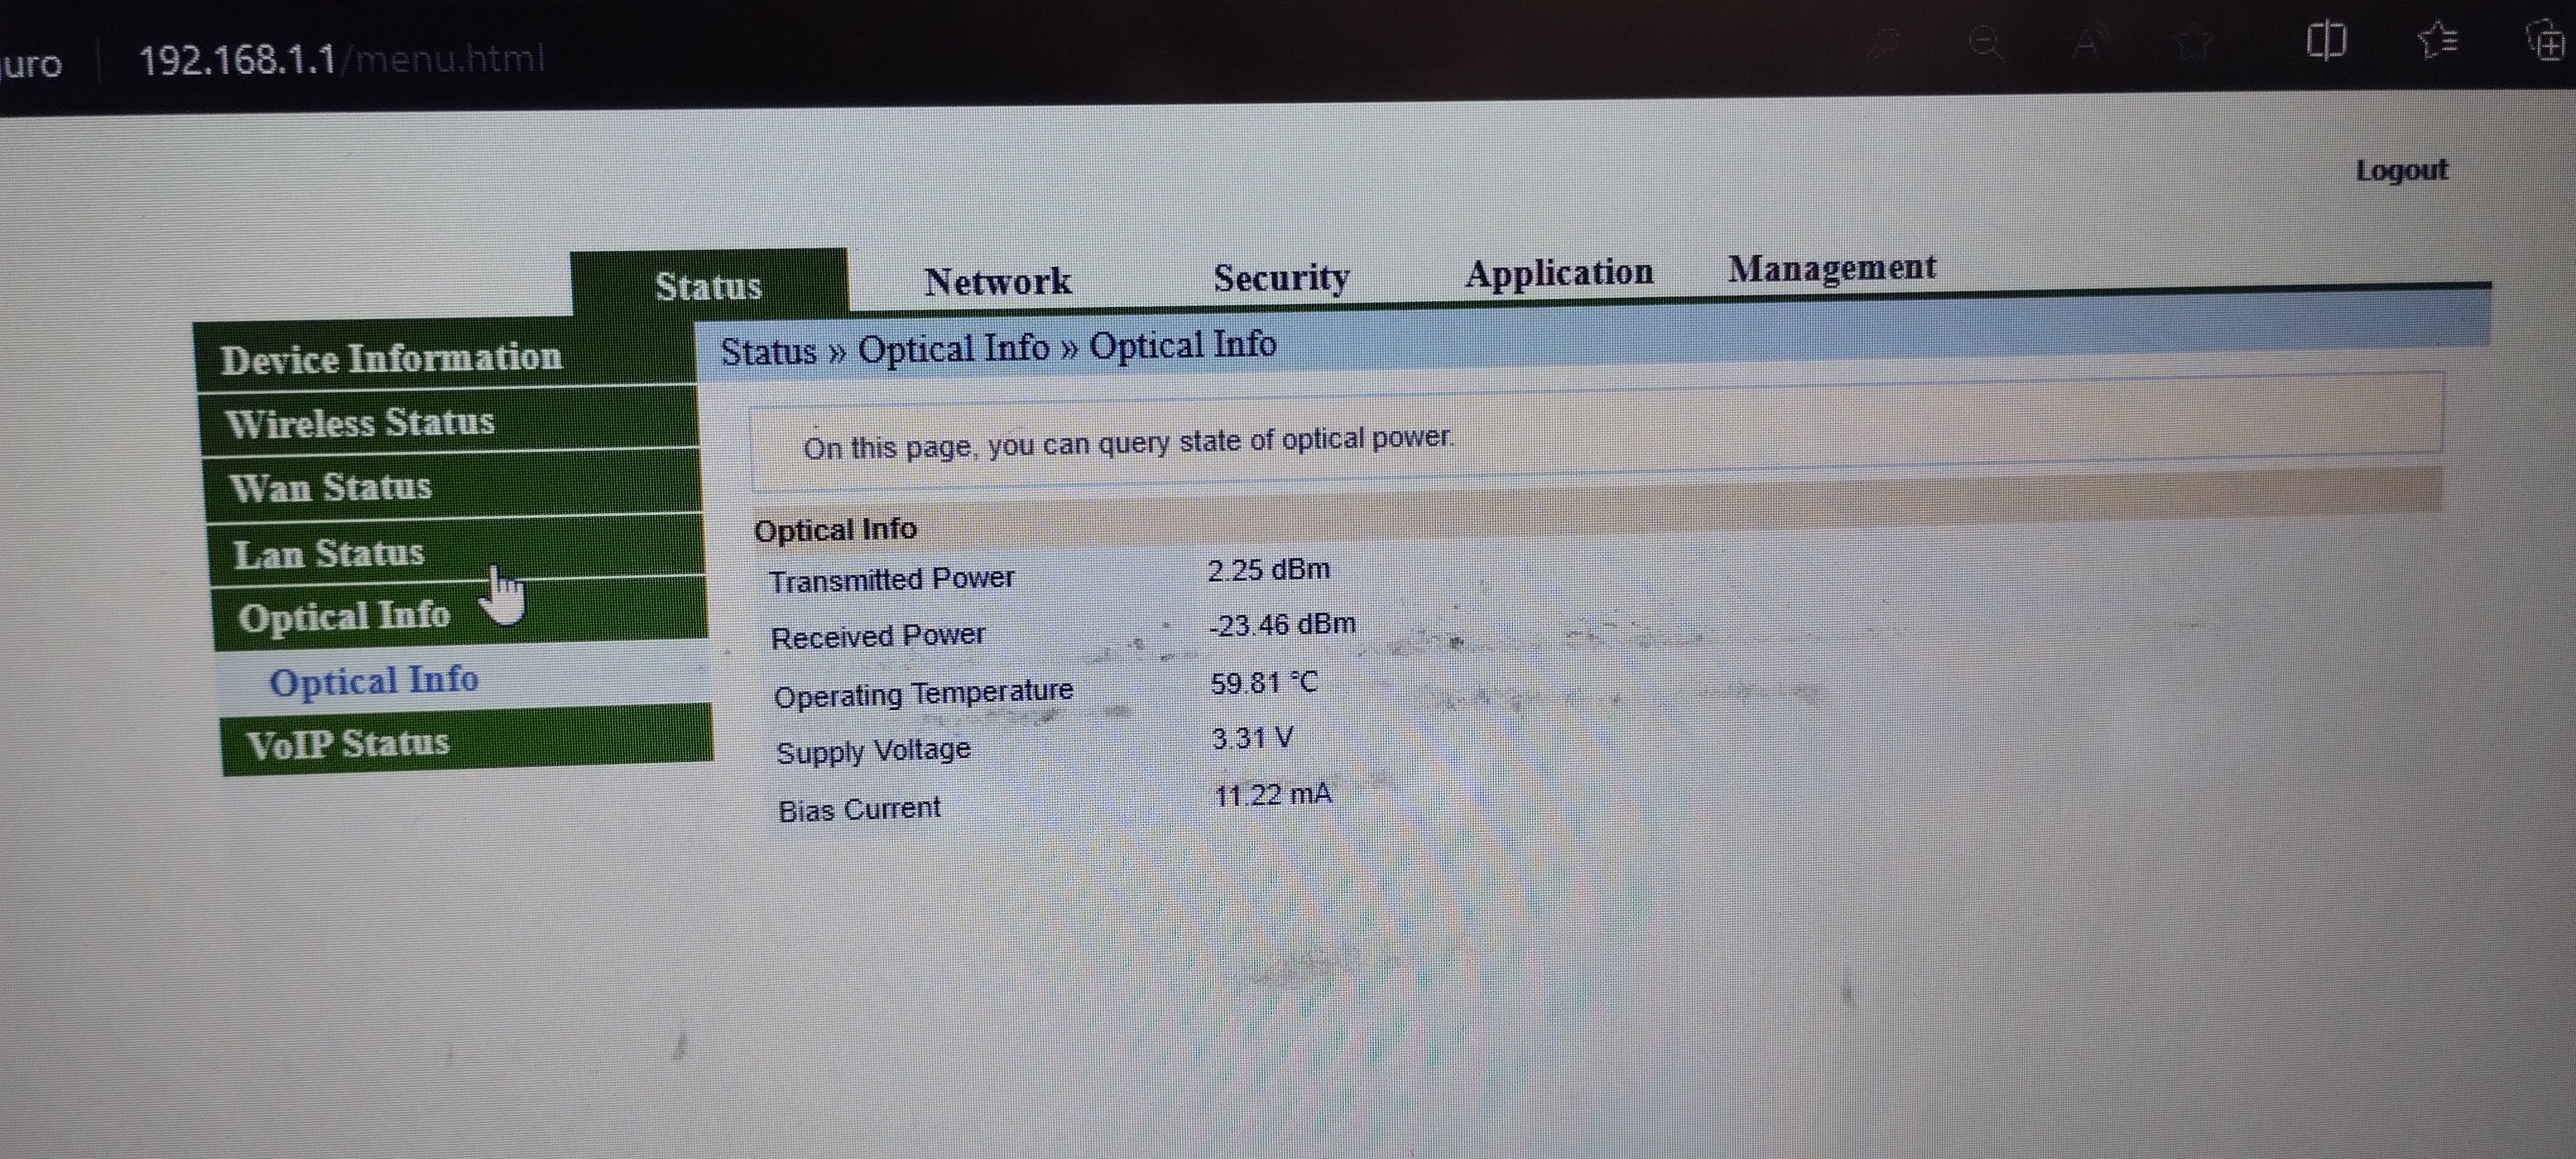
Task: Click the saved passwords key icon
Action: pos(1884,44)
